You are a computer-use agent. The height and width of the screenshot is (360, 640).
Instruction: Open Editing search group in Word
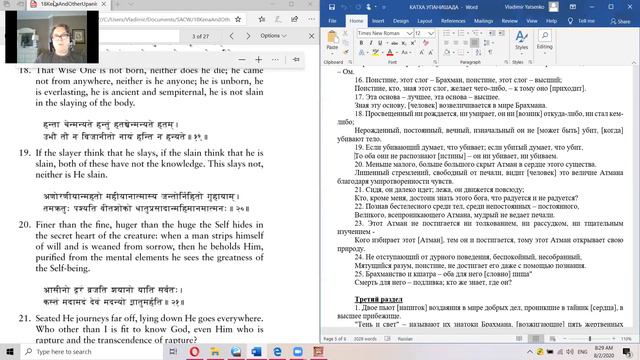tap(545, 41)
